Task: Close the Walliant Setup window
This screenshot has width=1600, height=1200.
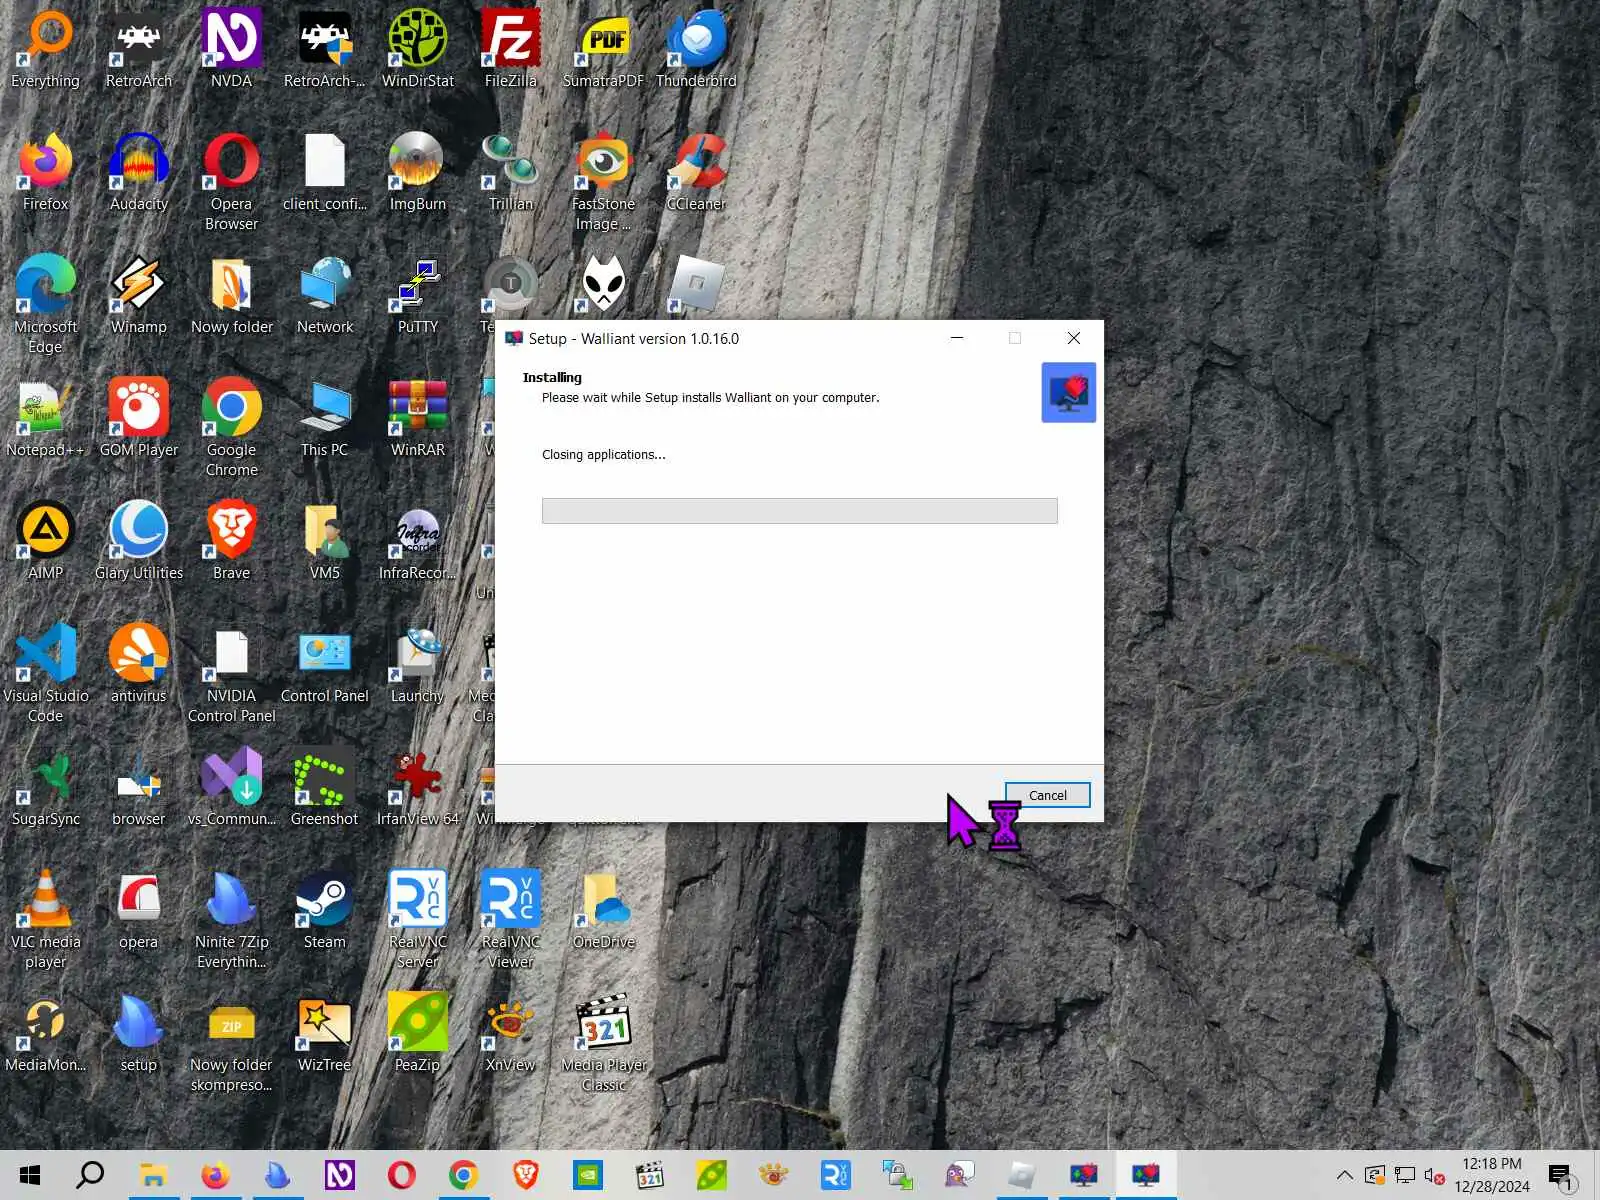Action: pyautogui.click(x=1073, y=338)
